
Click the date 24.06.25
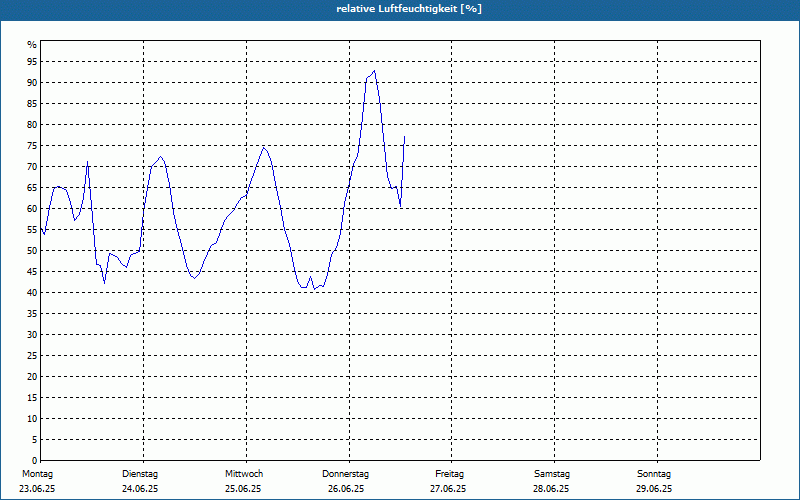point(140,489)
